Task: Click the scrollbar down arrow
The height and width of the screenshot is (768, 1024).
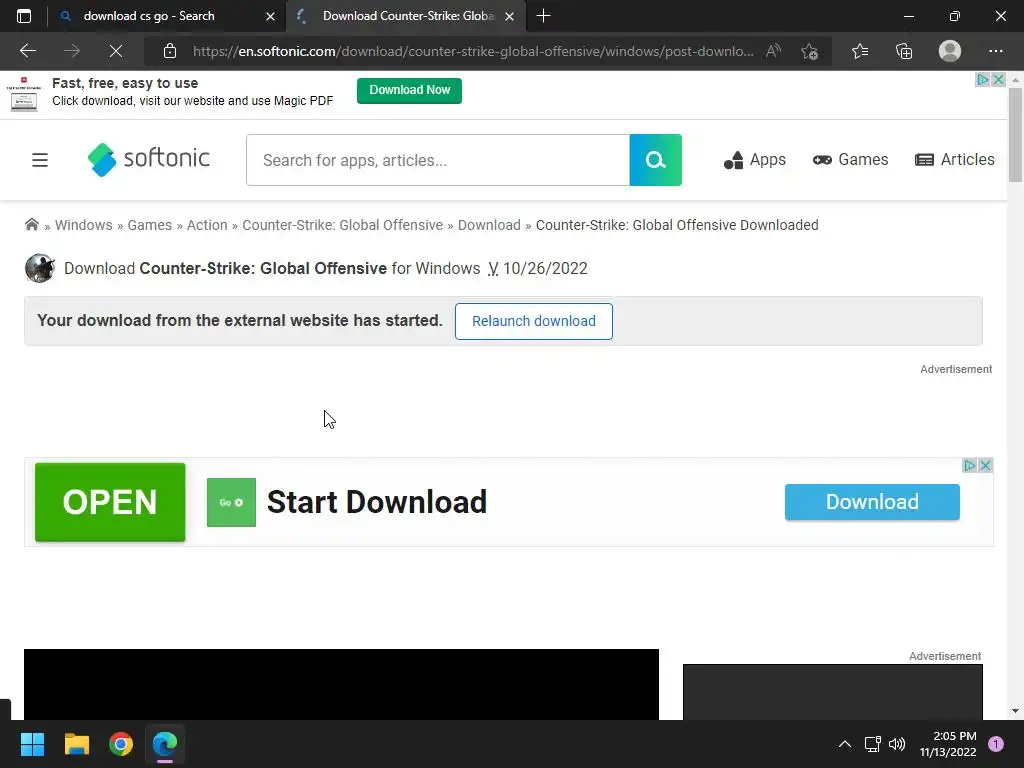Action: [x=1015, y=711]
